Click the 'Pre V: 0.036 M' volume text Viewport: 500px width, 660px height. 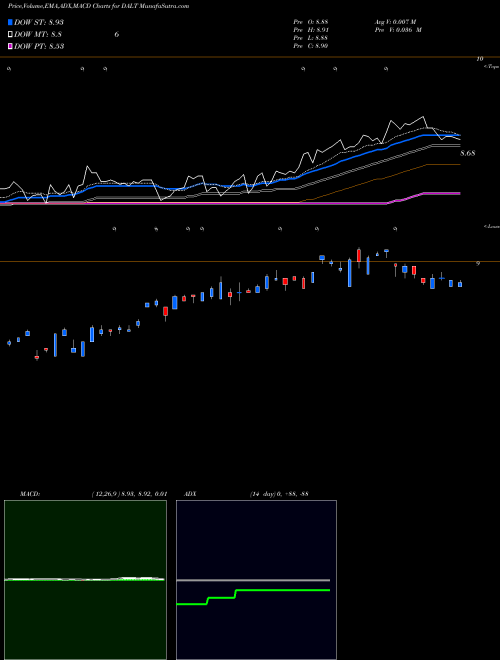tap(398, 30)
